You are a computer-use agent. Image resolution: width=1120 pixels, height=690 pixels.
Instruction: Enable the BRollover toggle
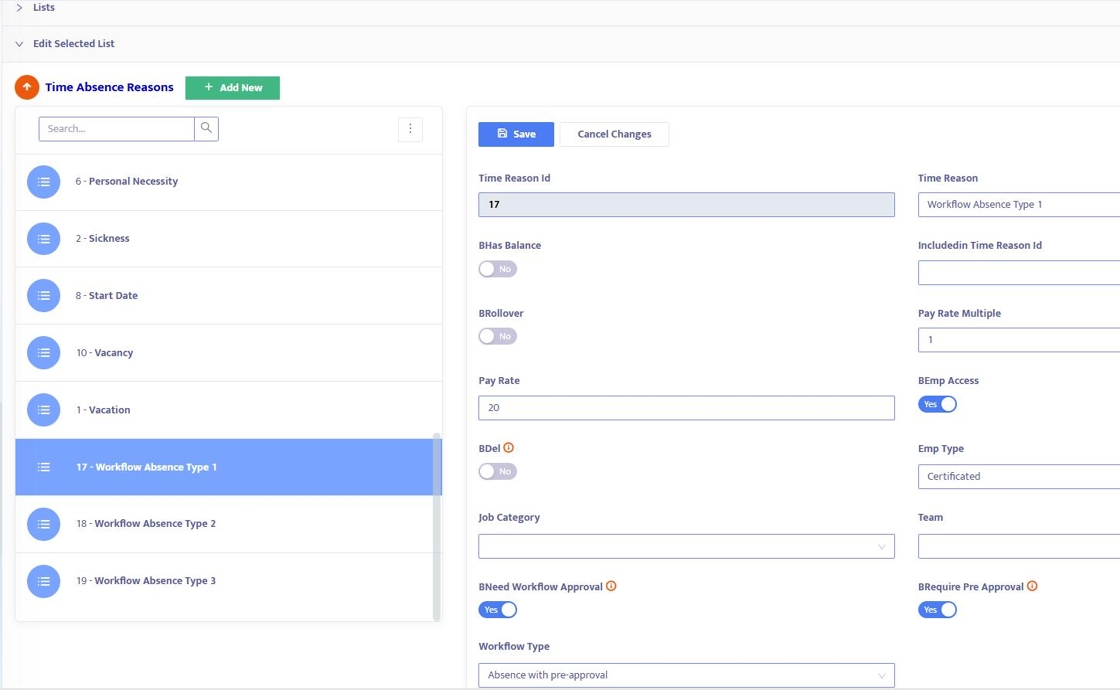(497, 336)
